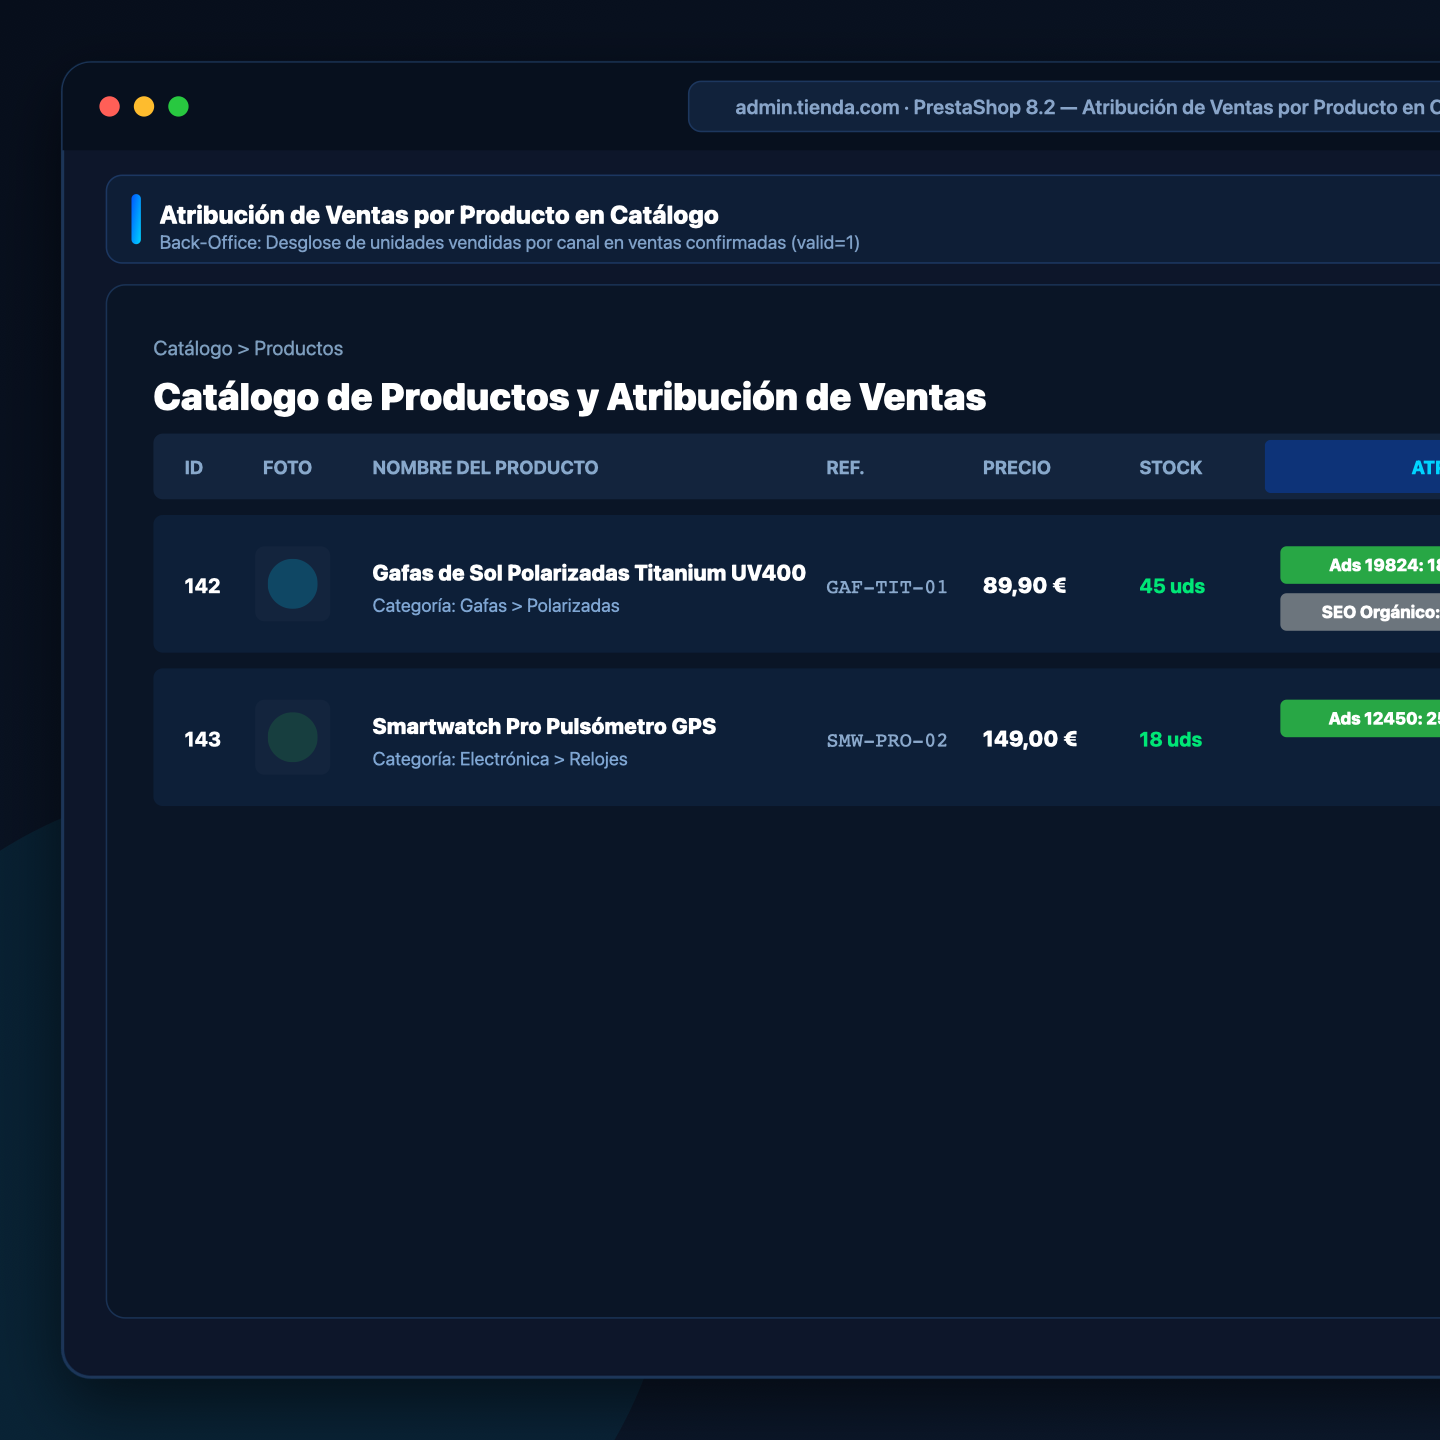
Task: Click the Ads 12450 attribution badge
Action: 1360,718
